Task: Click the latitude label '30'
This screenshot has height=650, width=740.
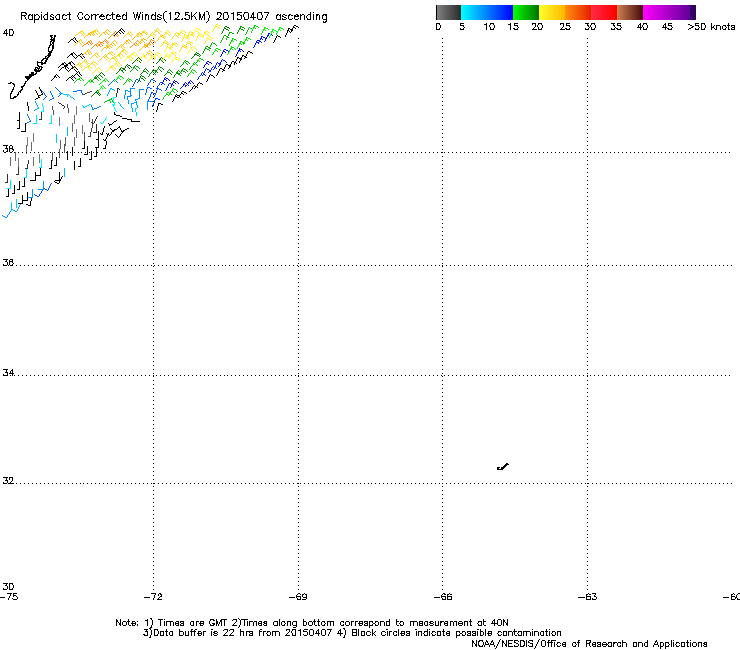Action: click(8, 586)
